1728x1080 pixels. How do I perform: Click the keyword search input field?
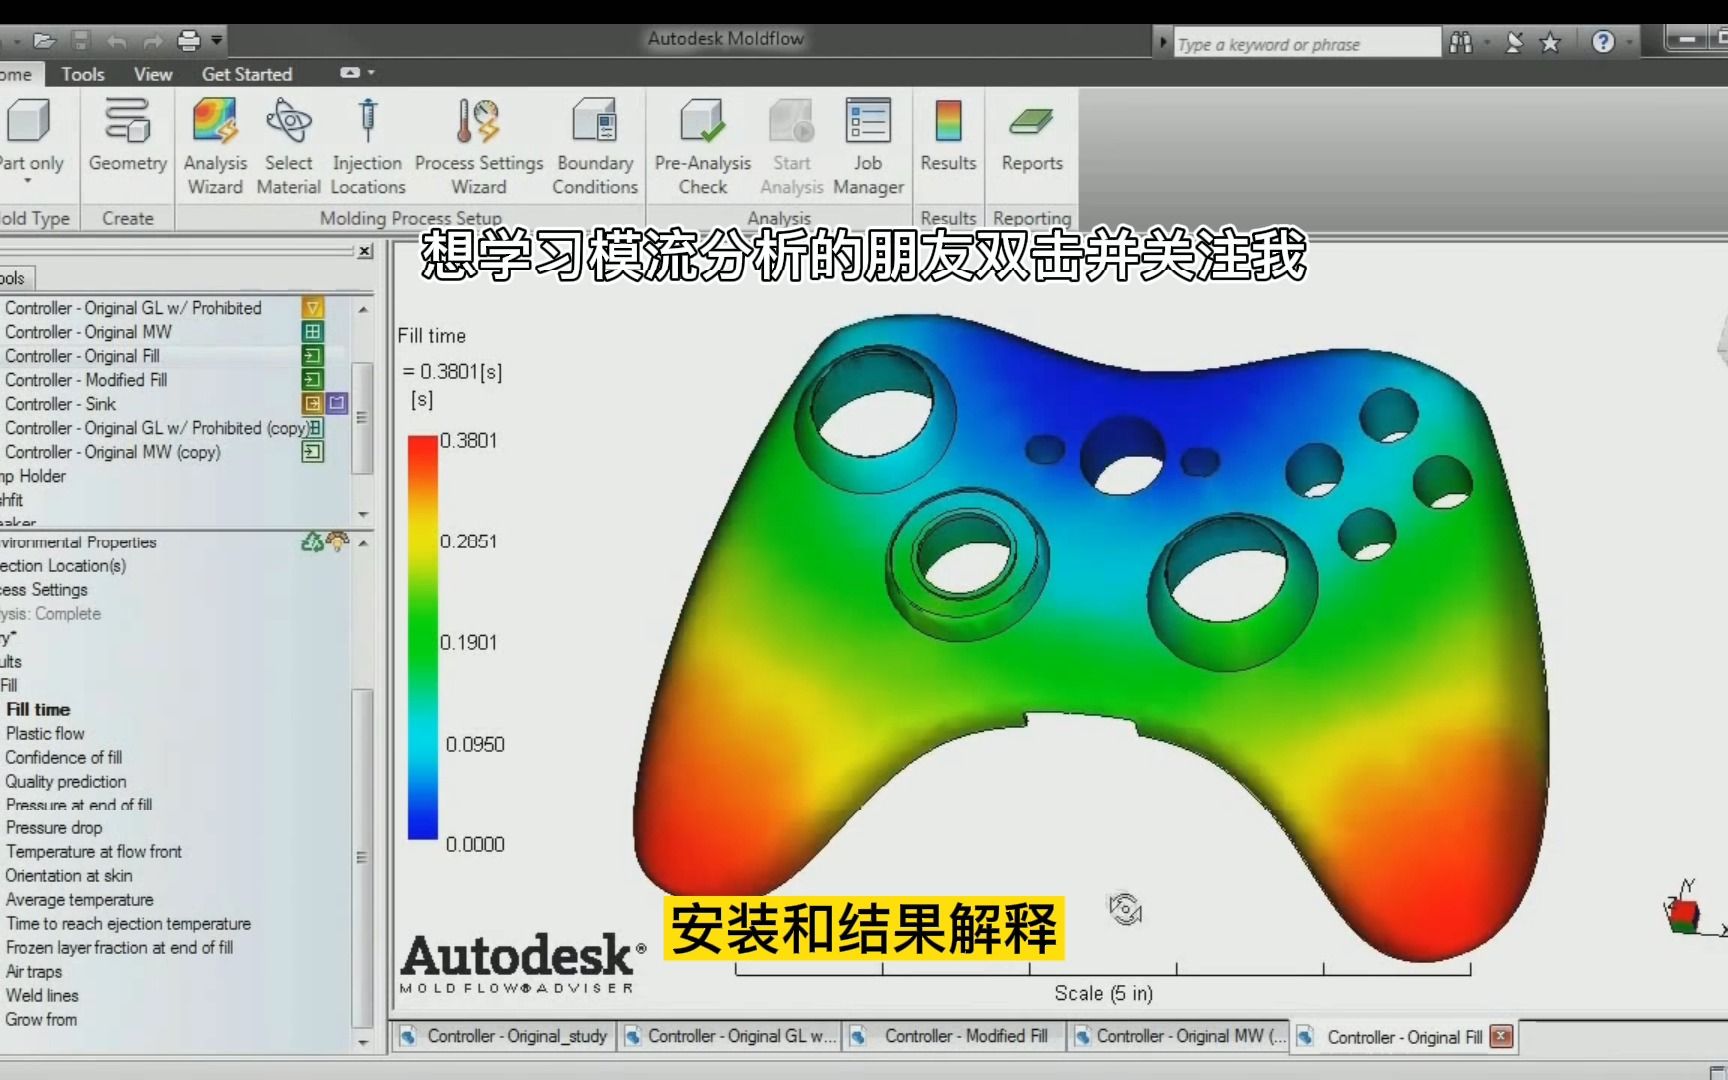pyautogui.click(x=1307, y=43)
